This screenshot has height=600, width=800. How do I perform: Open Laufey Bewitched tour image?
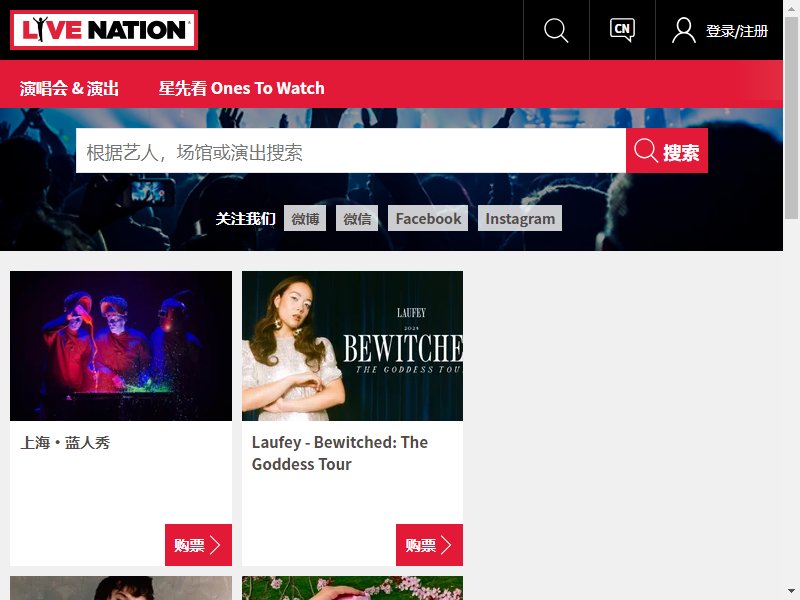click(x=353, y=346)
